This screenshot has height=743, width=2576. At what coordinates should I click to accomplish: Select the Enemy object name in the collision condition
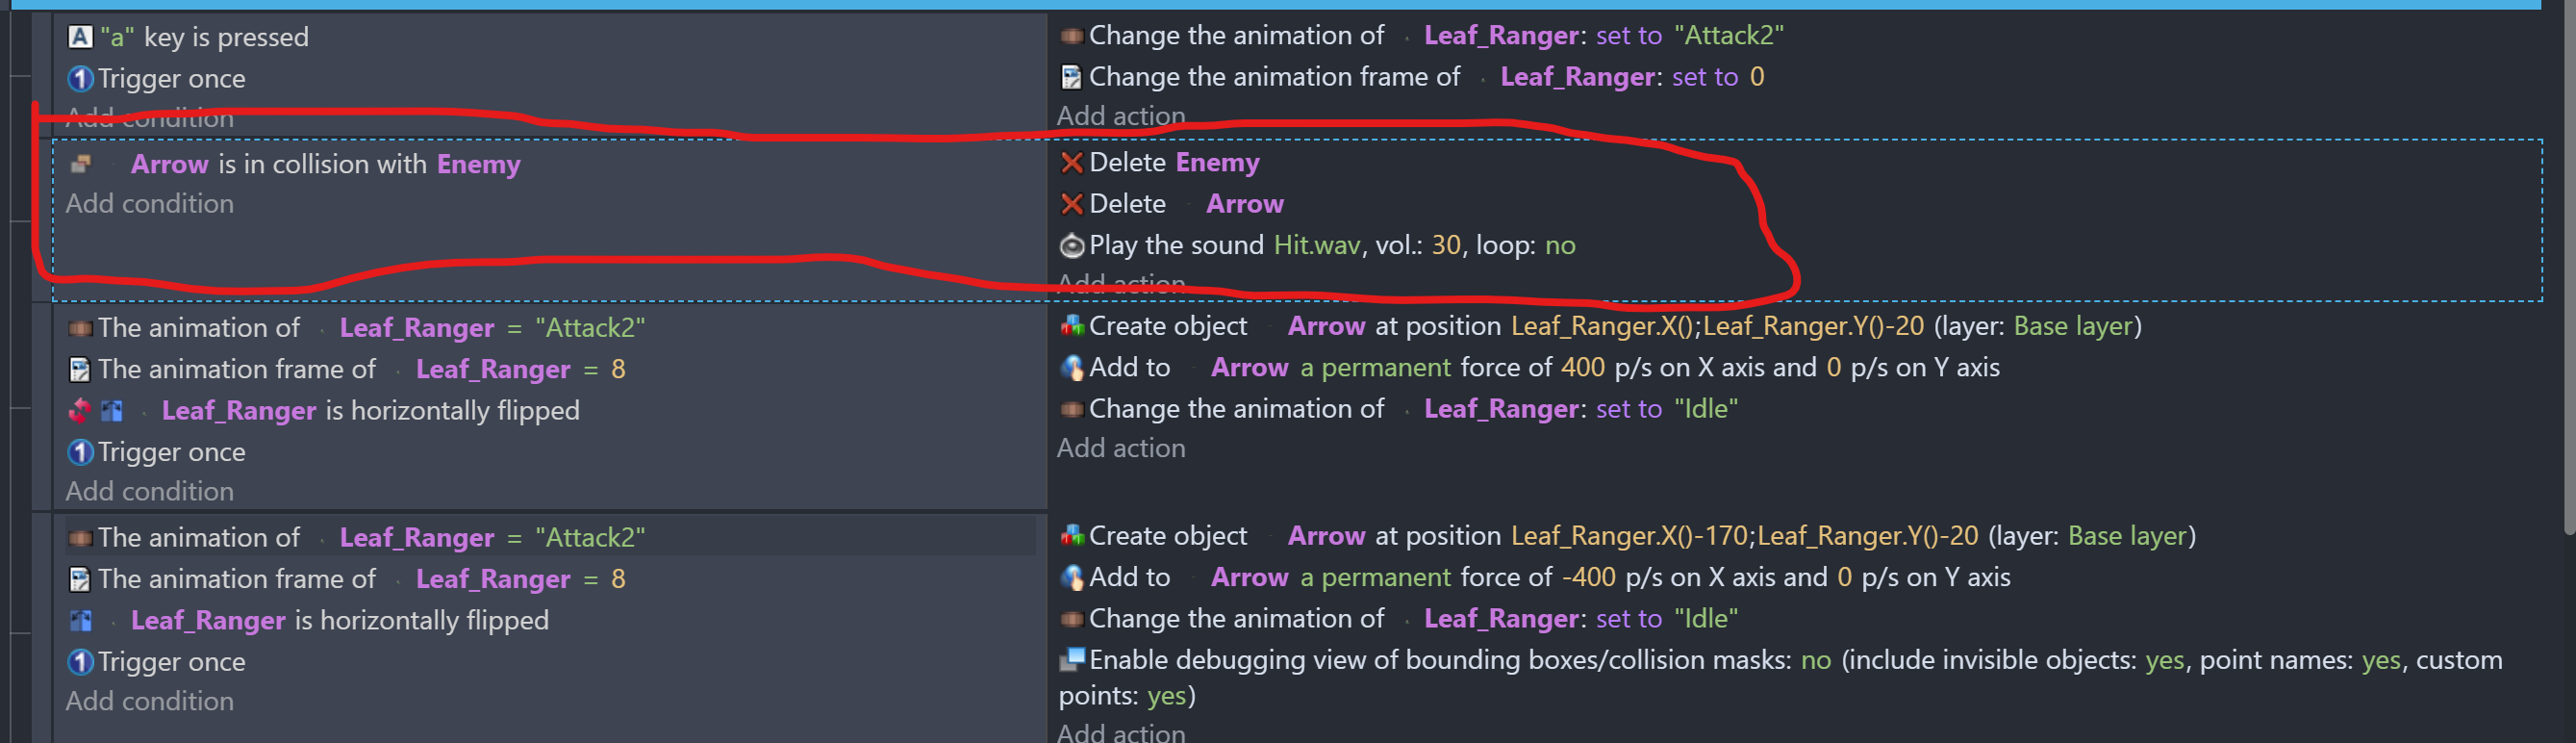(x=478, y=164)
